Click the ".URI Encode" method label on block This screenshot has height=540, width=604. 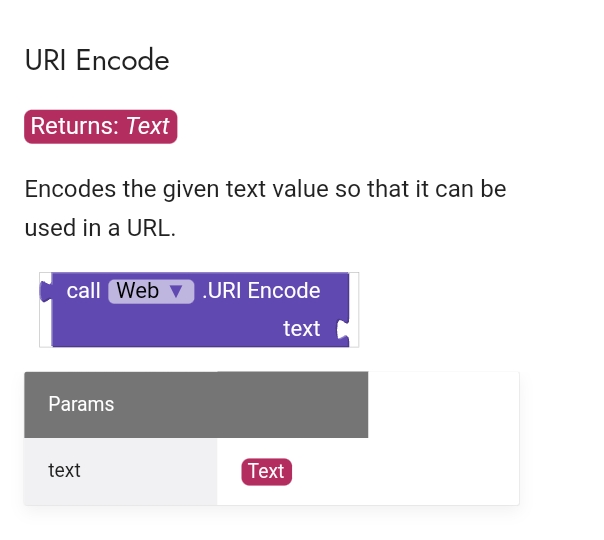pos(260,291)
